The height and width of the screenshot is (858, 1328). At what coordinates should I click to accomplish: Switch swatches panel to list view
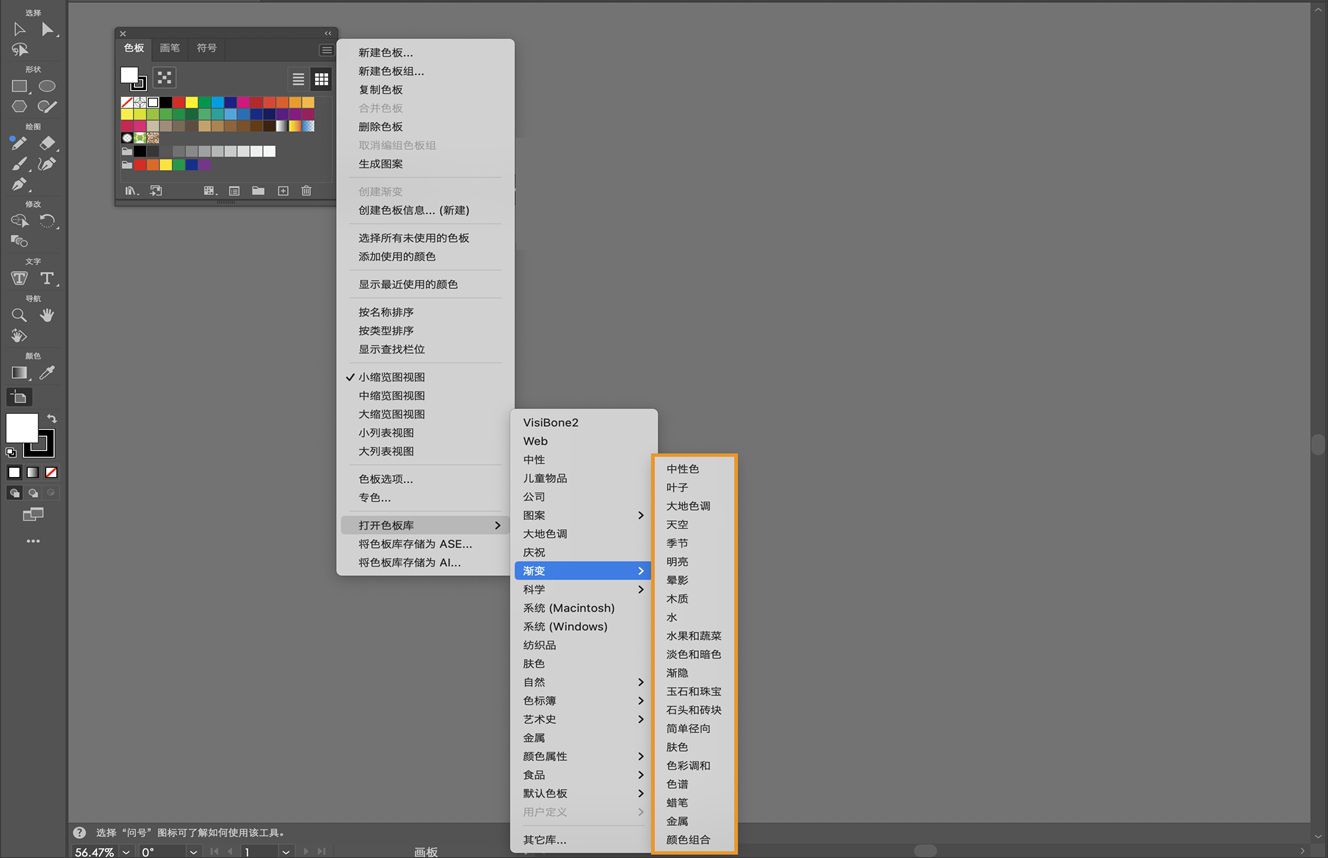click(298, 79)
